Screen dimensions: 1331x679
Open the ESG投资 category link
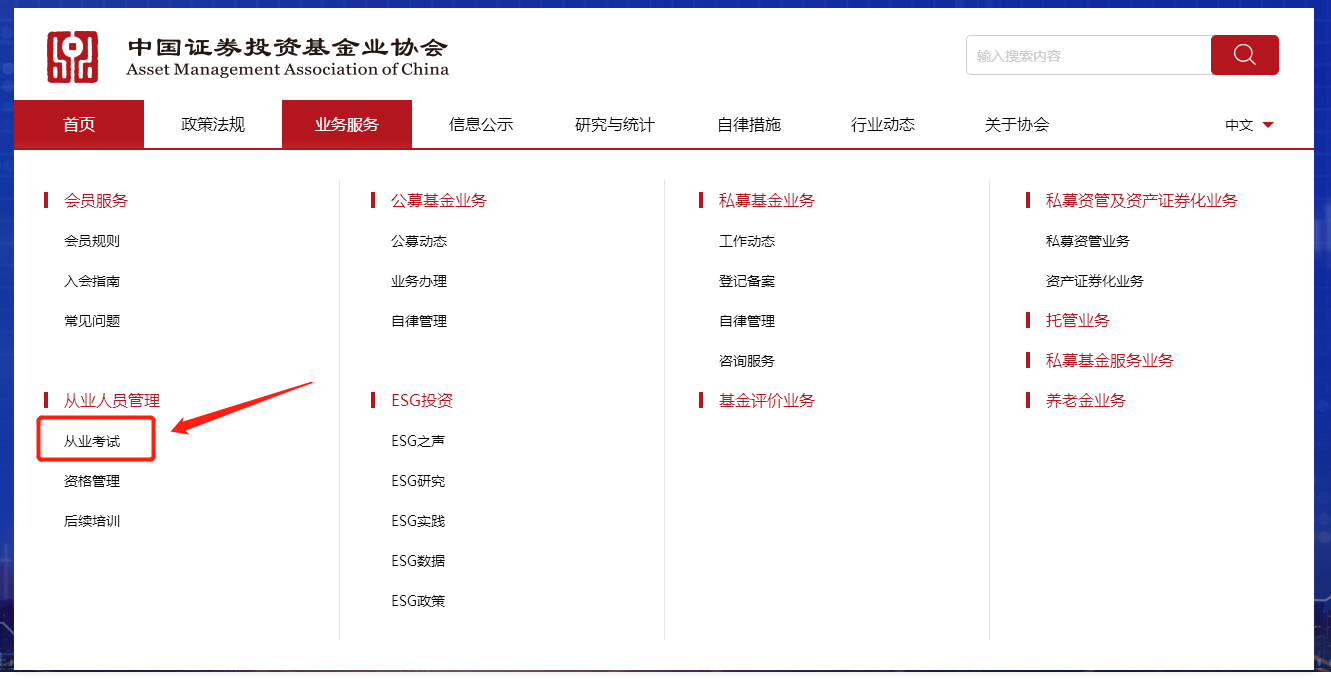(425, 400)
